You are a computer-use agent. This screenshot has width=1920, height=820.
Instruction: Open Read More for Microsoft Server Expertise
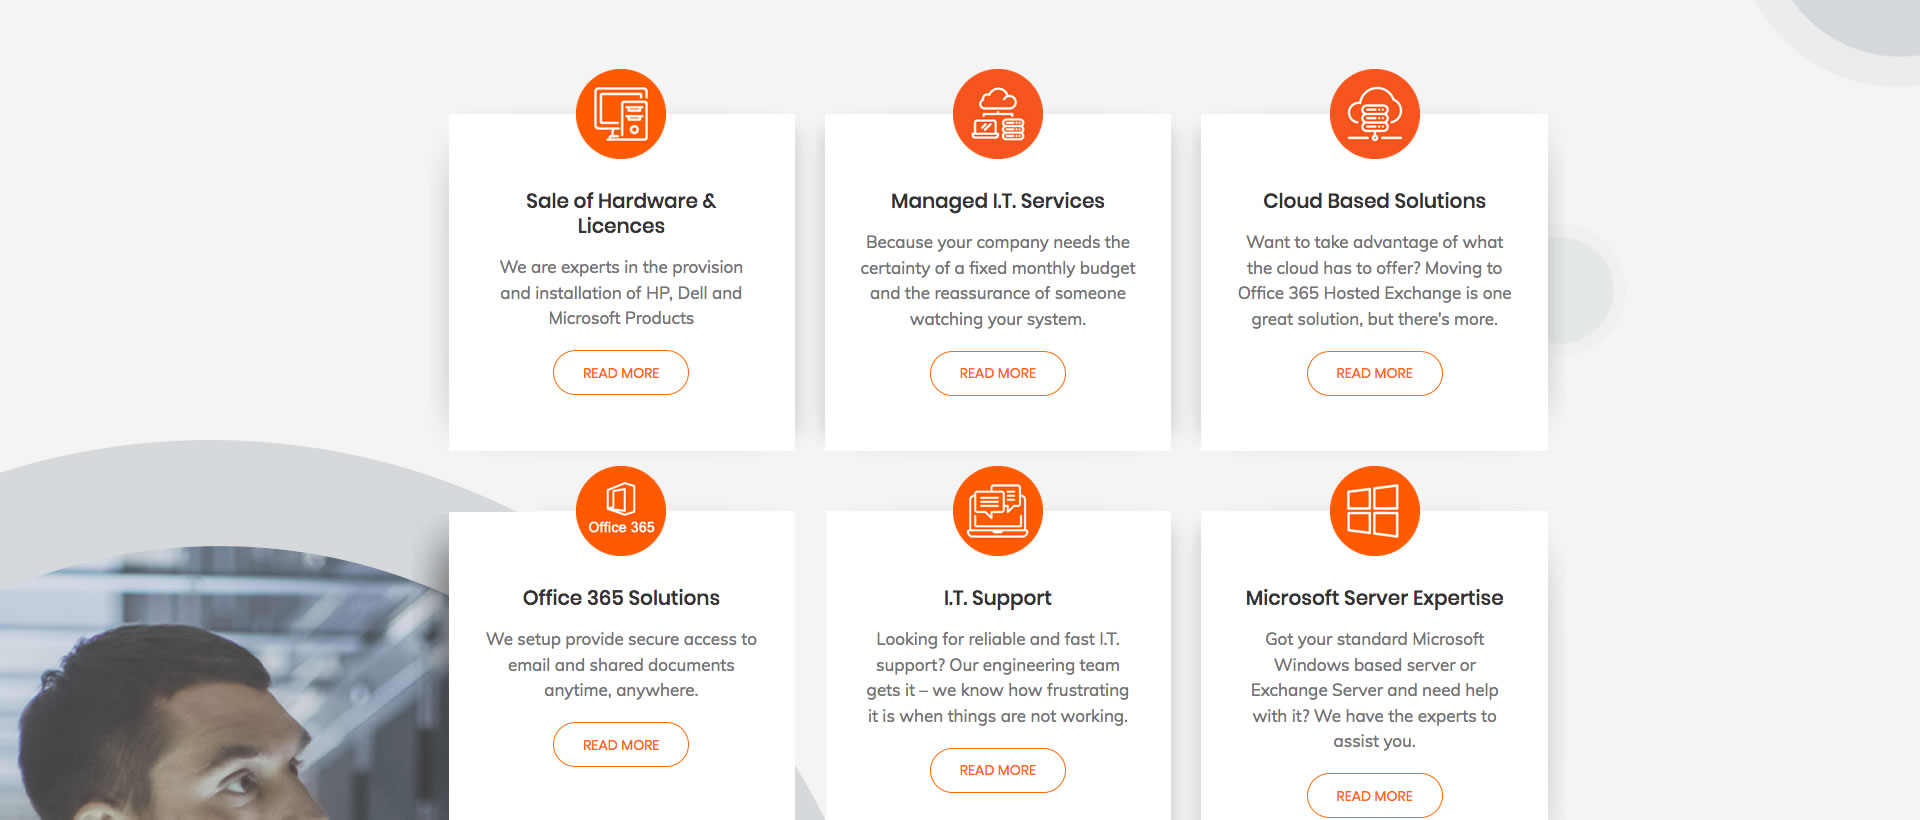(1375, 796)
